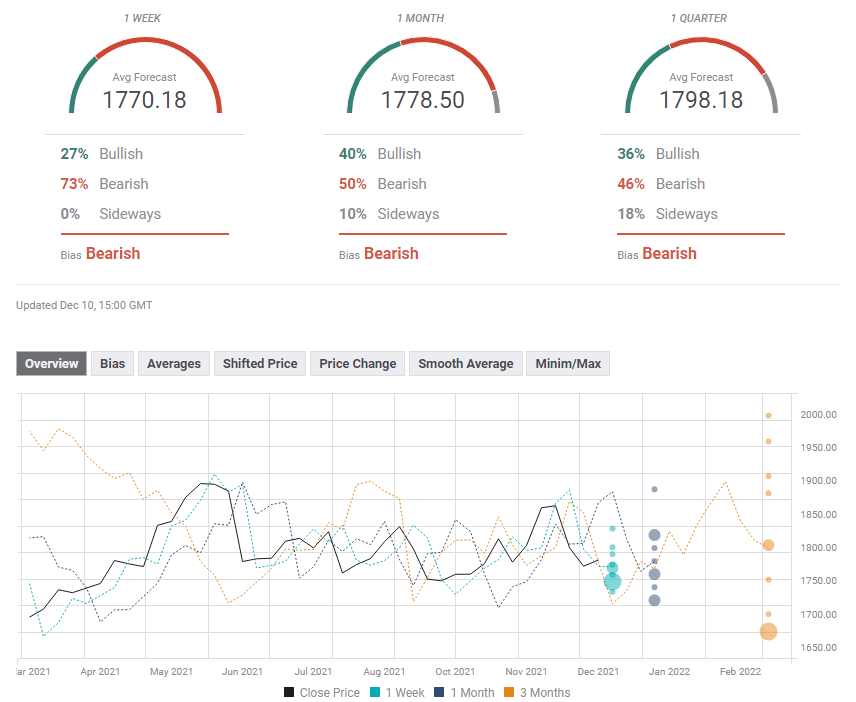Viewport: 856px width, 702px height.
Task: Click the highest gray-blue dot above Jan 2022
Action: (x=654, y=489)
